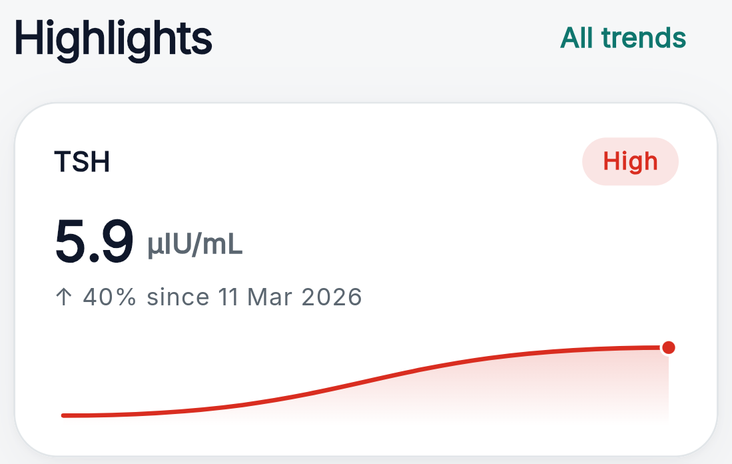732x464 pixels.
Task: Click the digit 9 in TSH reading
Action: click(x=116, y=241)
